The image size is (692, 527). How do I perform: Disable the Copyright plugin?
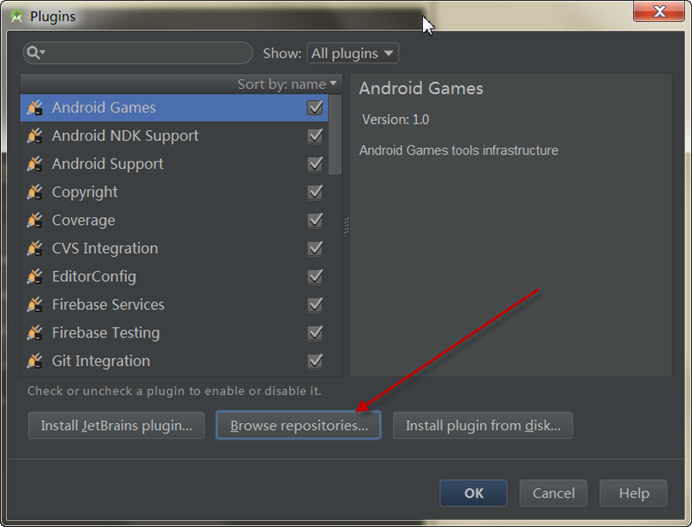point(315,192)
